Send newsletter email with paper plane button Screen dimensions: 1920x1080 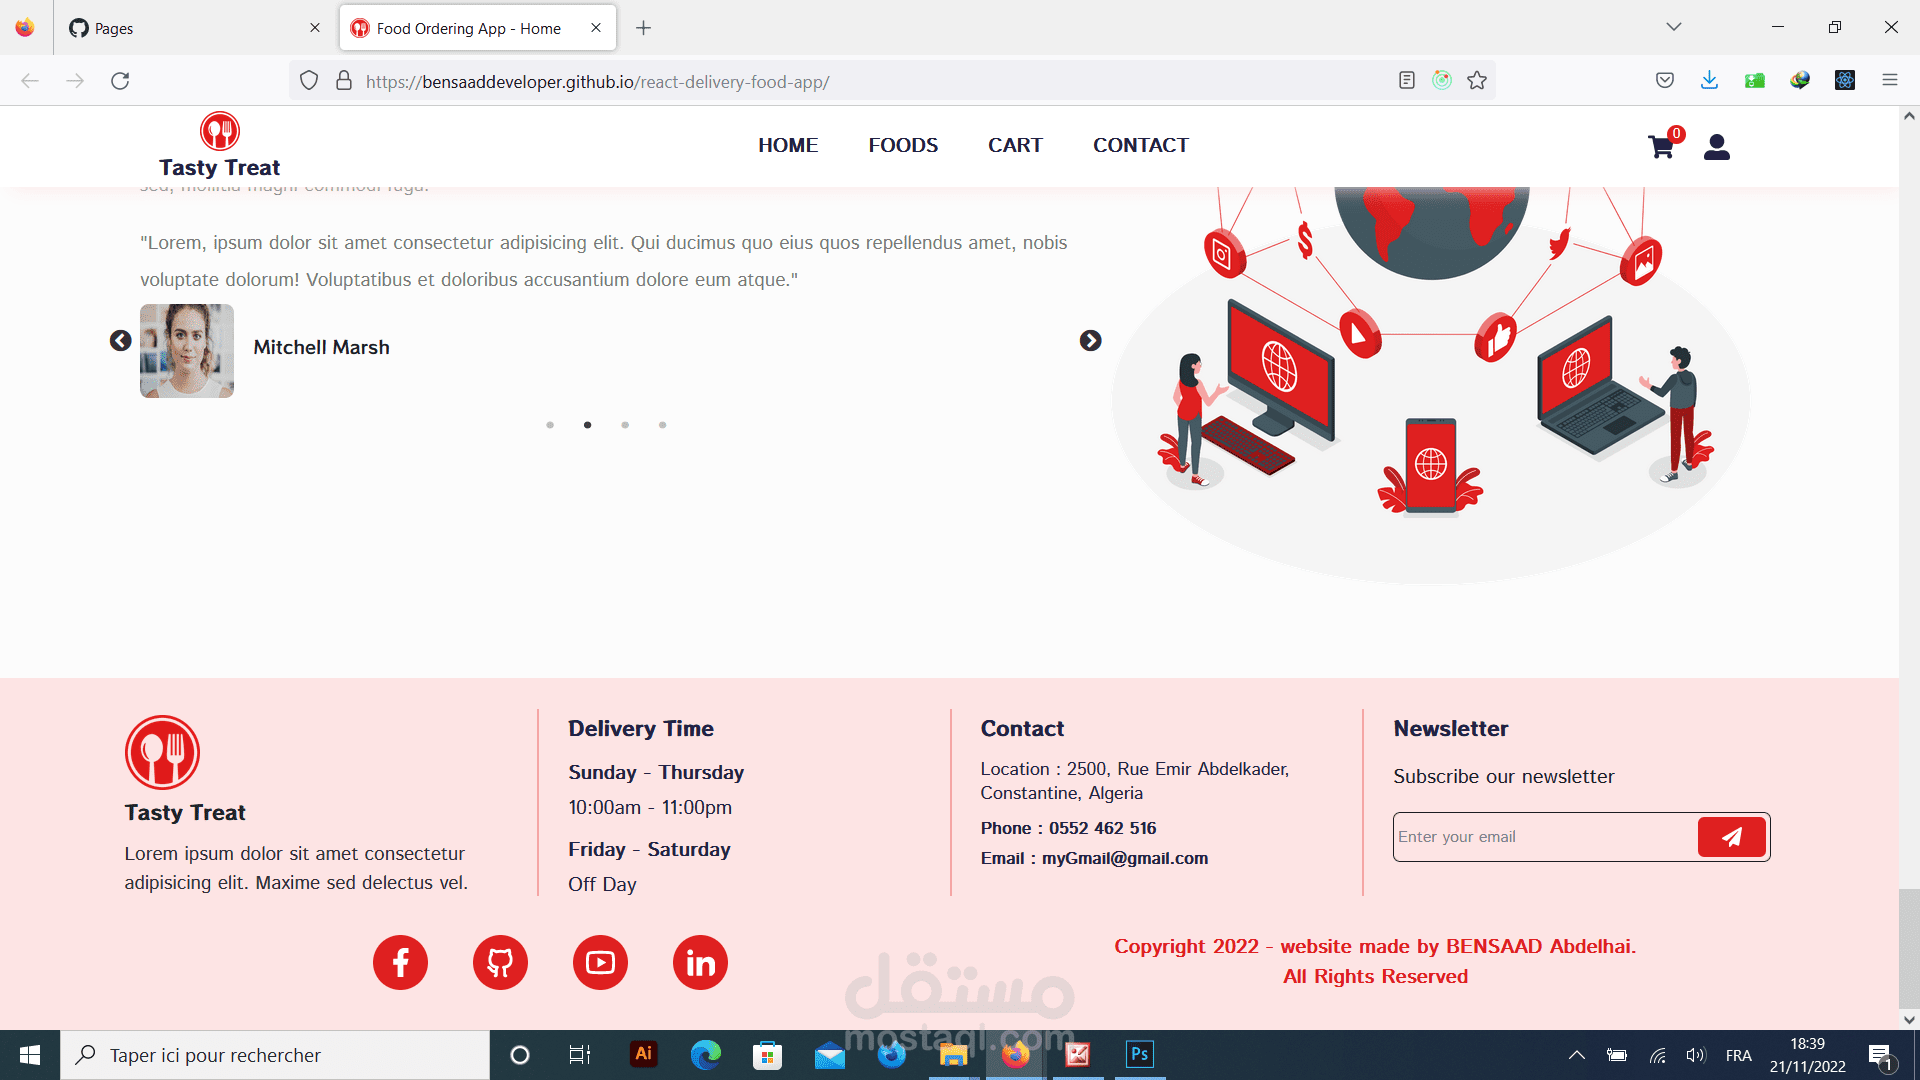1731,837
